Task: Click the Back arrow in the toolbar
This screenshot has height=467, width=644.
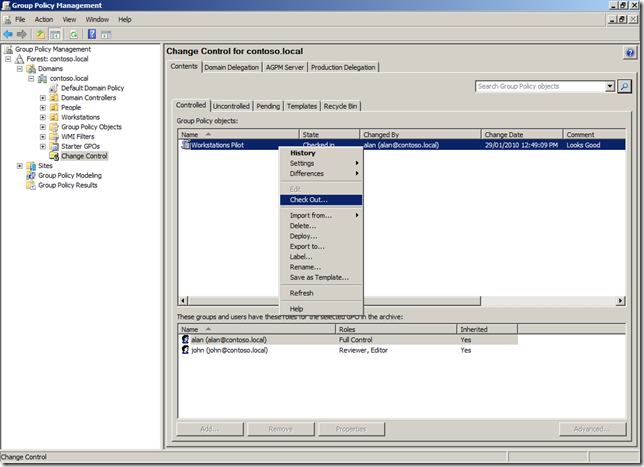Action: [9, 33]
